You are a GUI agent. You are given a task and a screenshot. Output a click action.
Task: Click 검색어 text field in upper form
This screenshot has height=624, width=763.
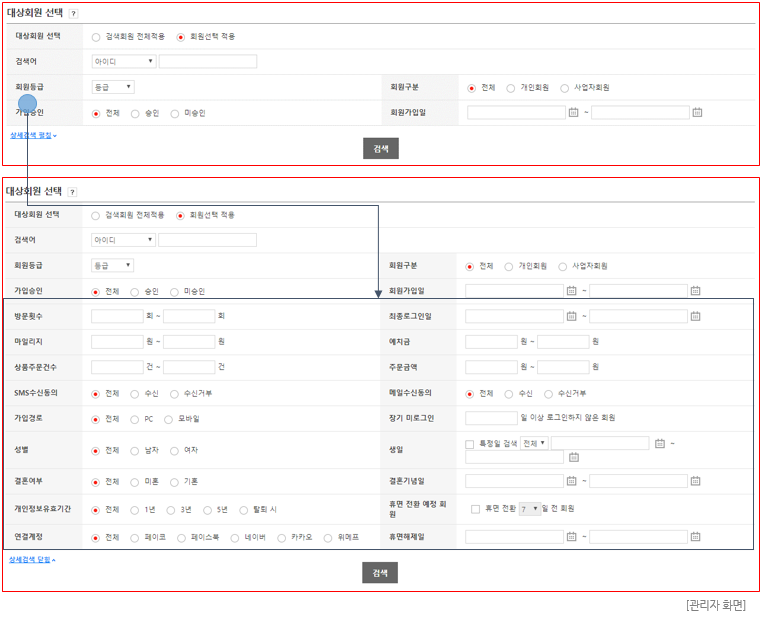(x=208, y=61)
